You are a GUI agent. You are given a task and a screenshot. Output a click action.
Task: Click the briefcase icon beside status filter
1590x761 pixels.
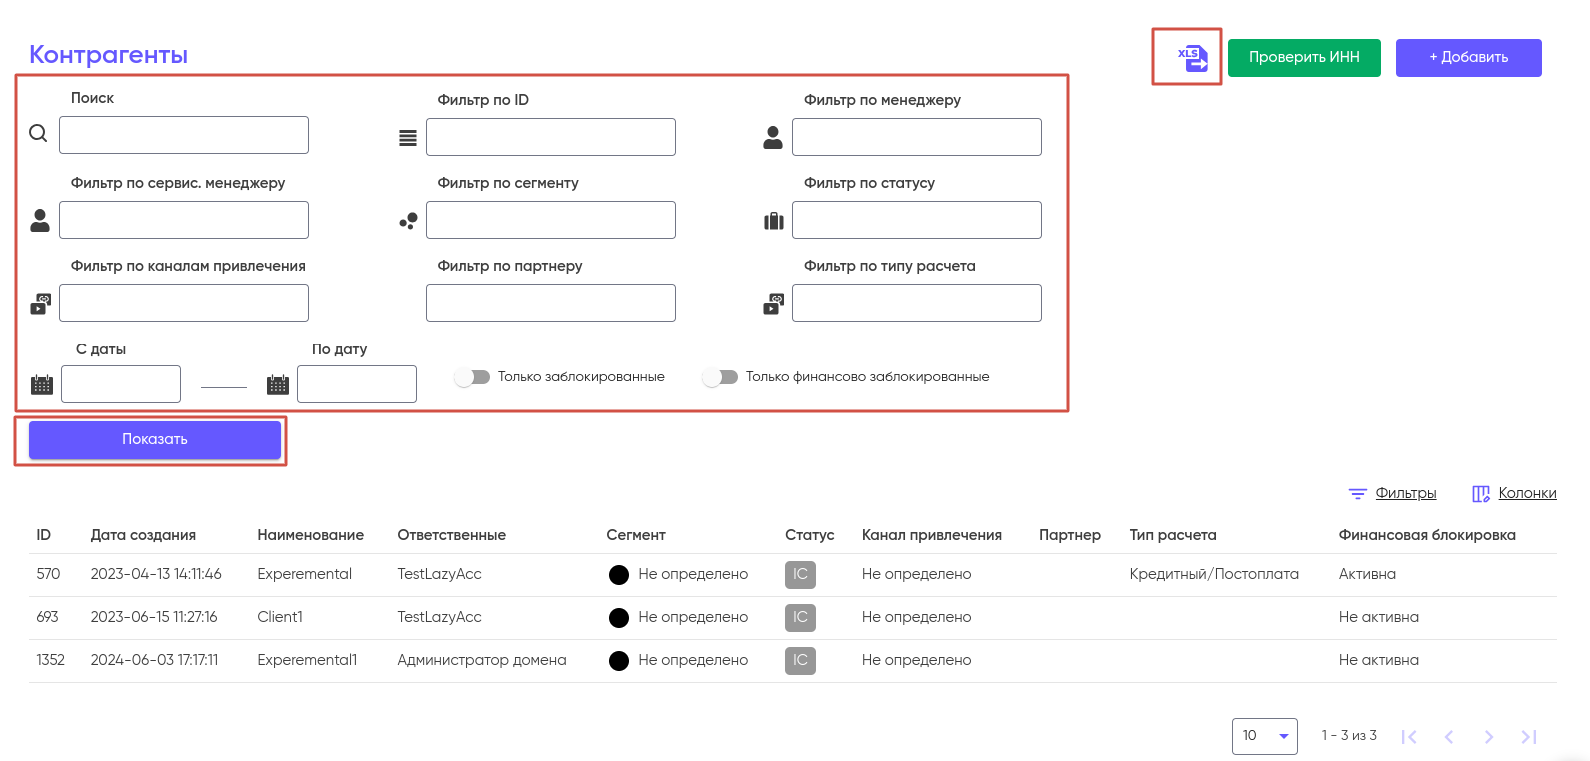pyautogui.click(x=774, y=221)
